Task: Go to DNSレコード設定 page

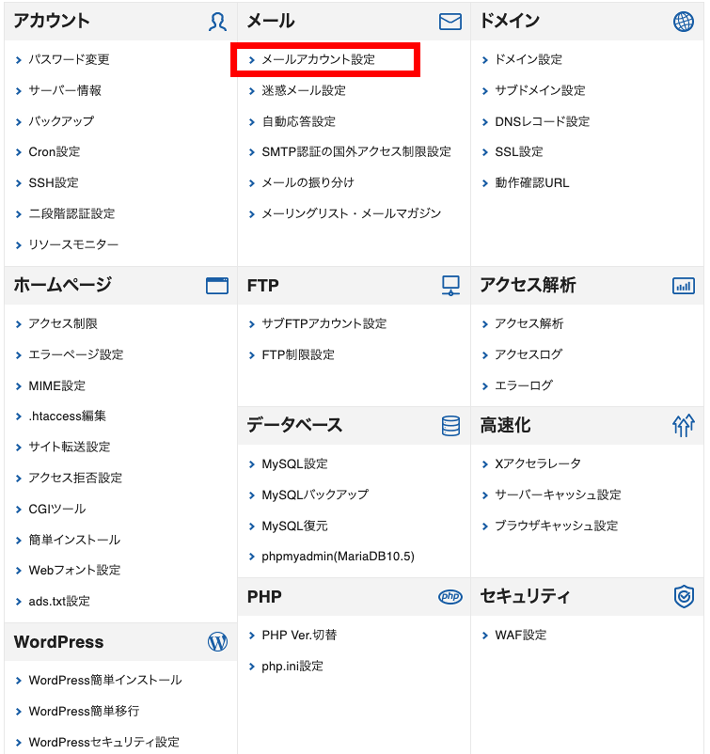Action: pos(542,122)
